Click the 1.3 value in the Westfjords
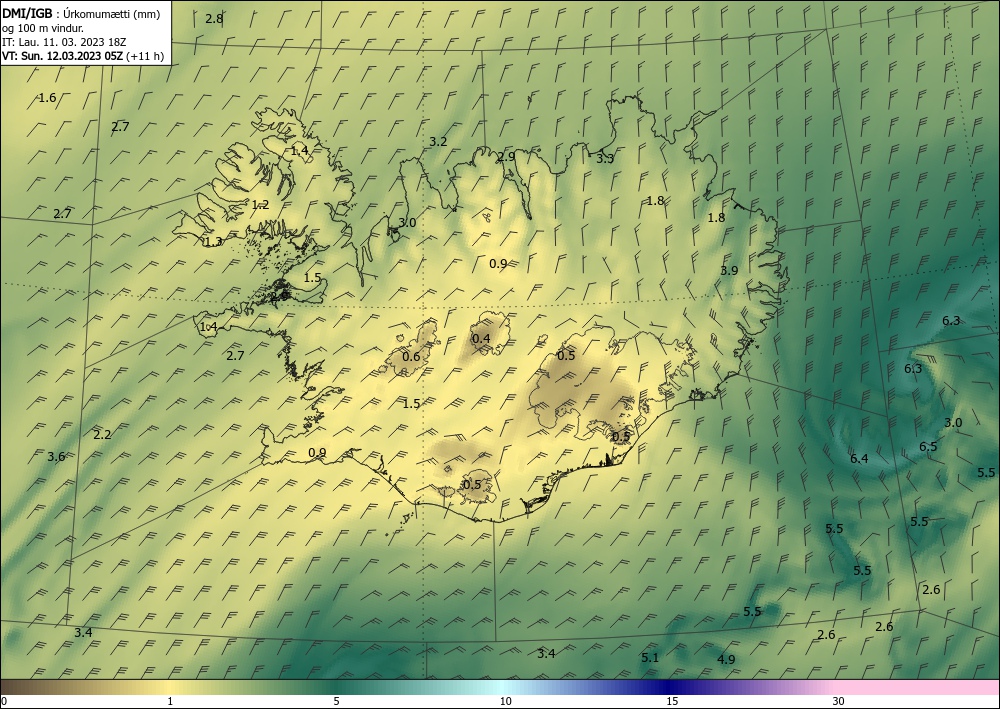The image size is (1000, 709). (x=214, y=241)
